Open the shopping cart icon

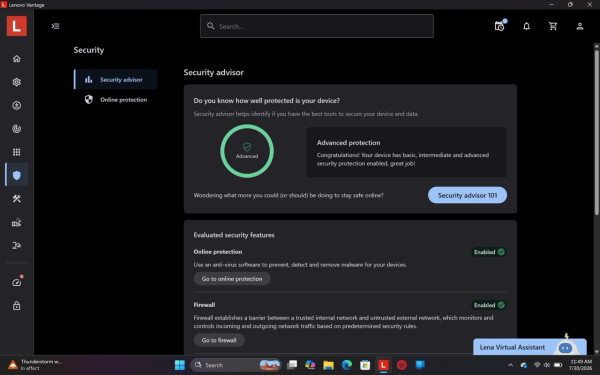coord(553,26)
